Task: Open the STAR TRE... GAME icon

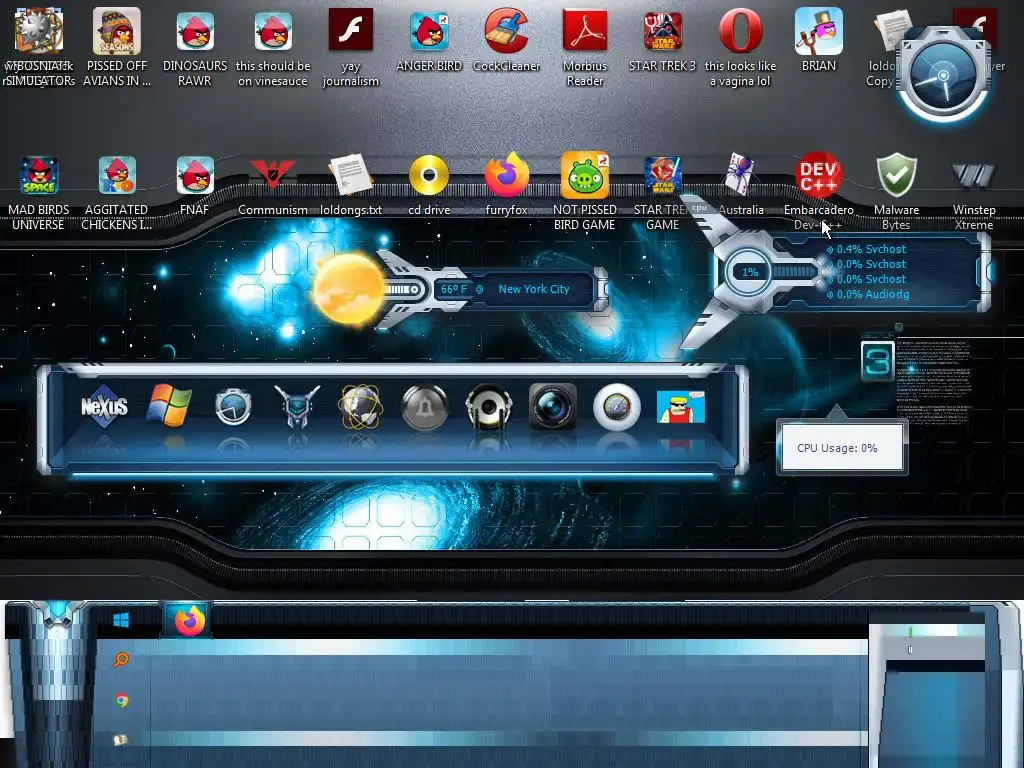Action: [663, 176]
